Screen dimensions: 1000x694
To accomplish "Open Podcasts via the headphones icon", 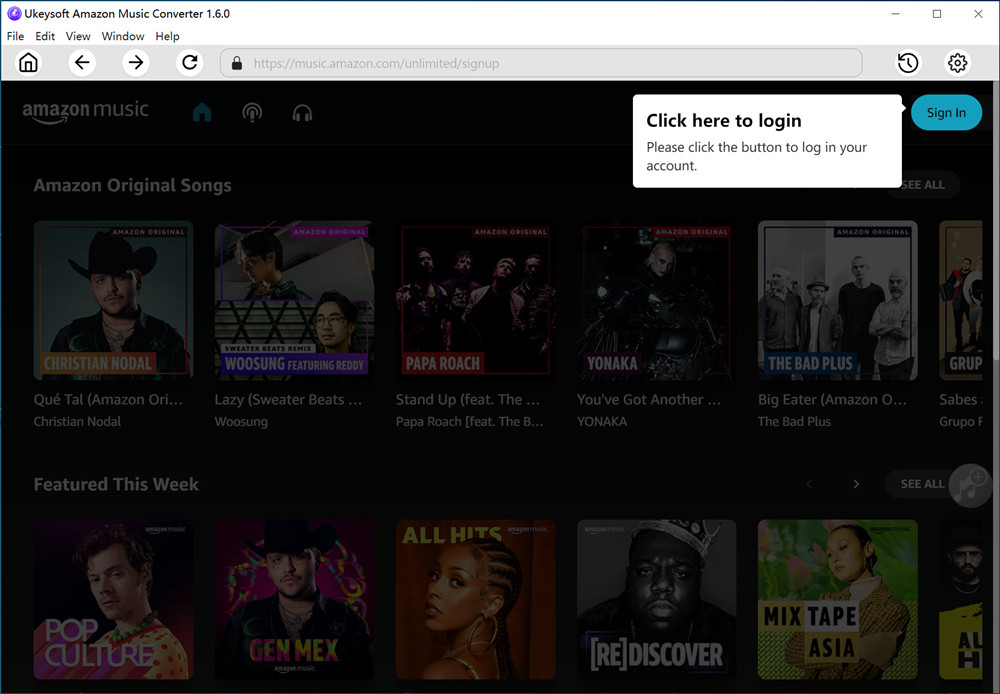I will click(x=302, y=112).
